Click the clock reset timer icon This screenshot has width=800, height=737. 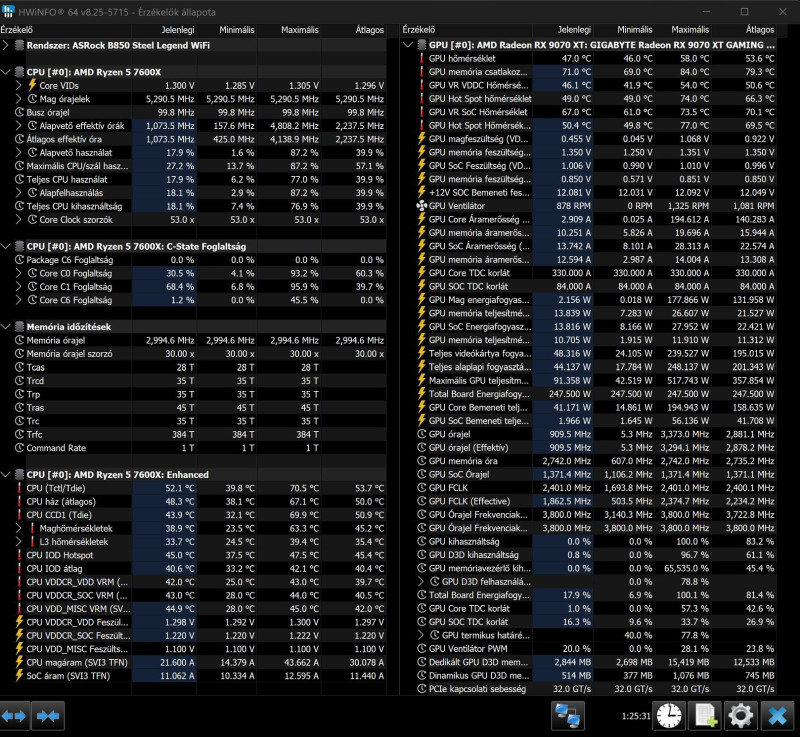[669, 716]
